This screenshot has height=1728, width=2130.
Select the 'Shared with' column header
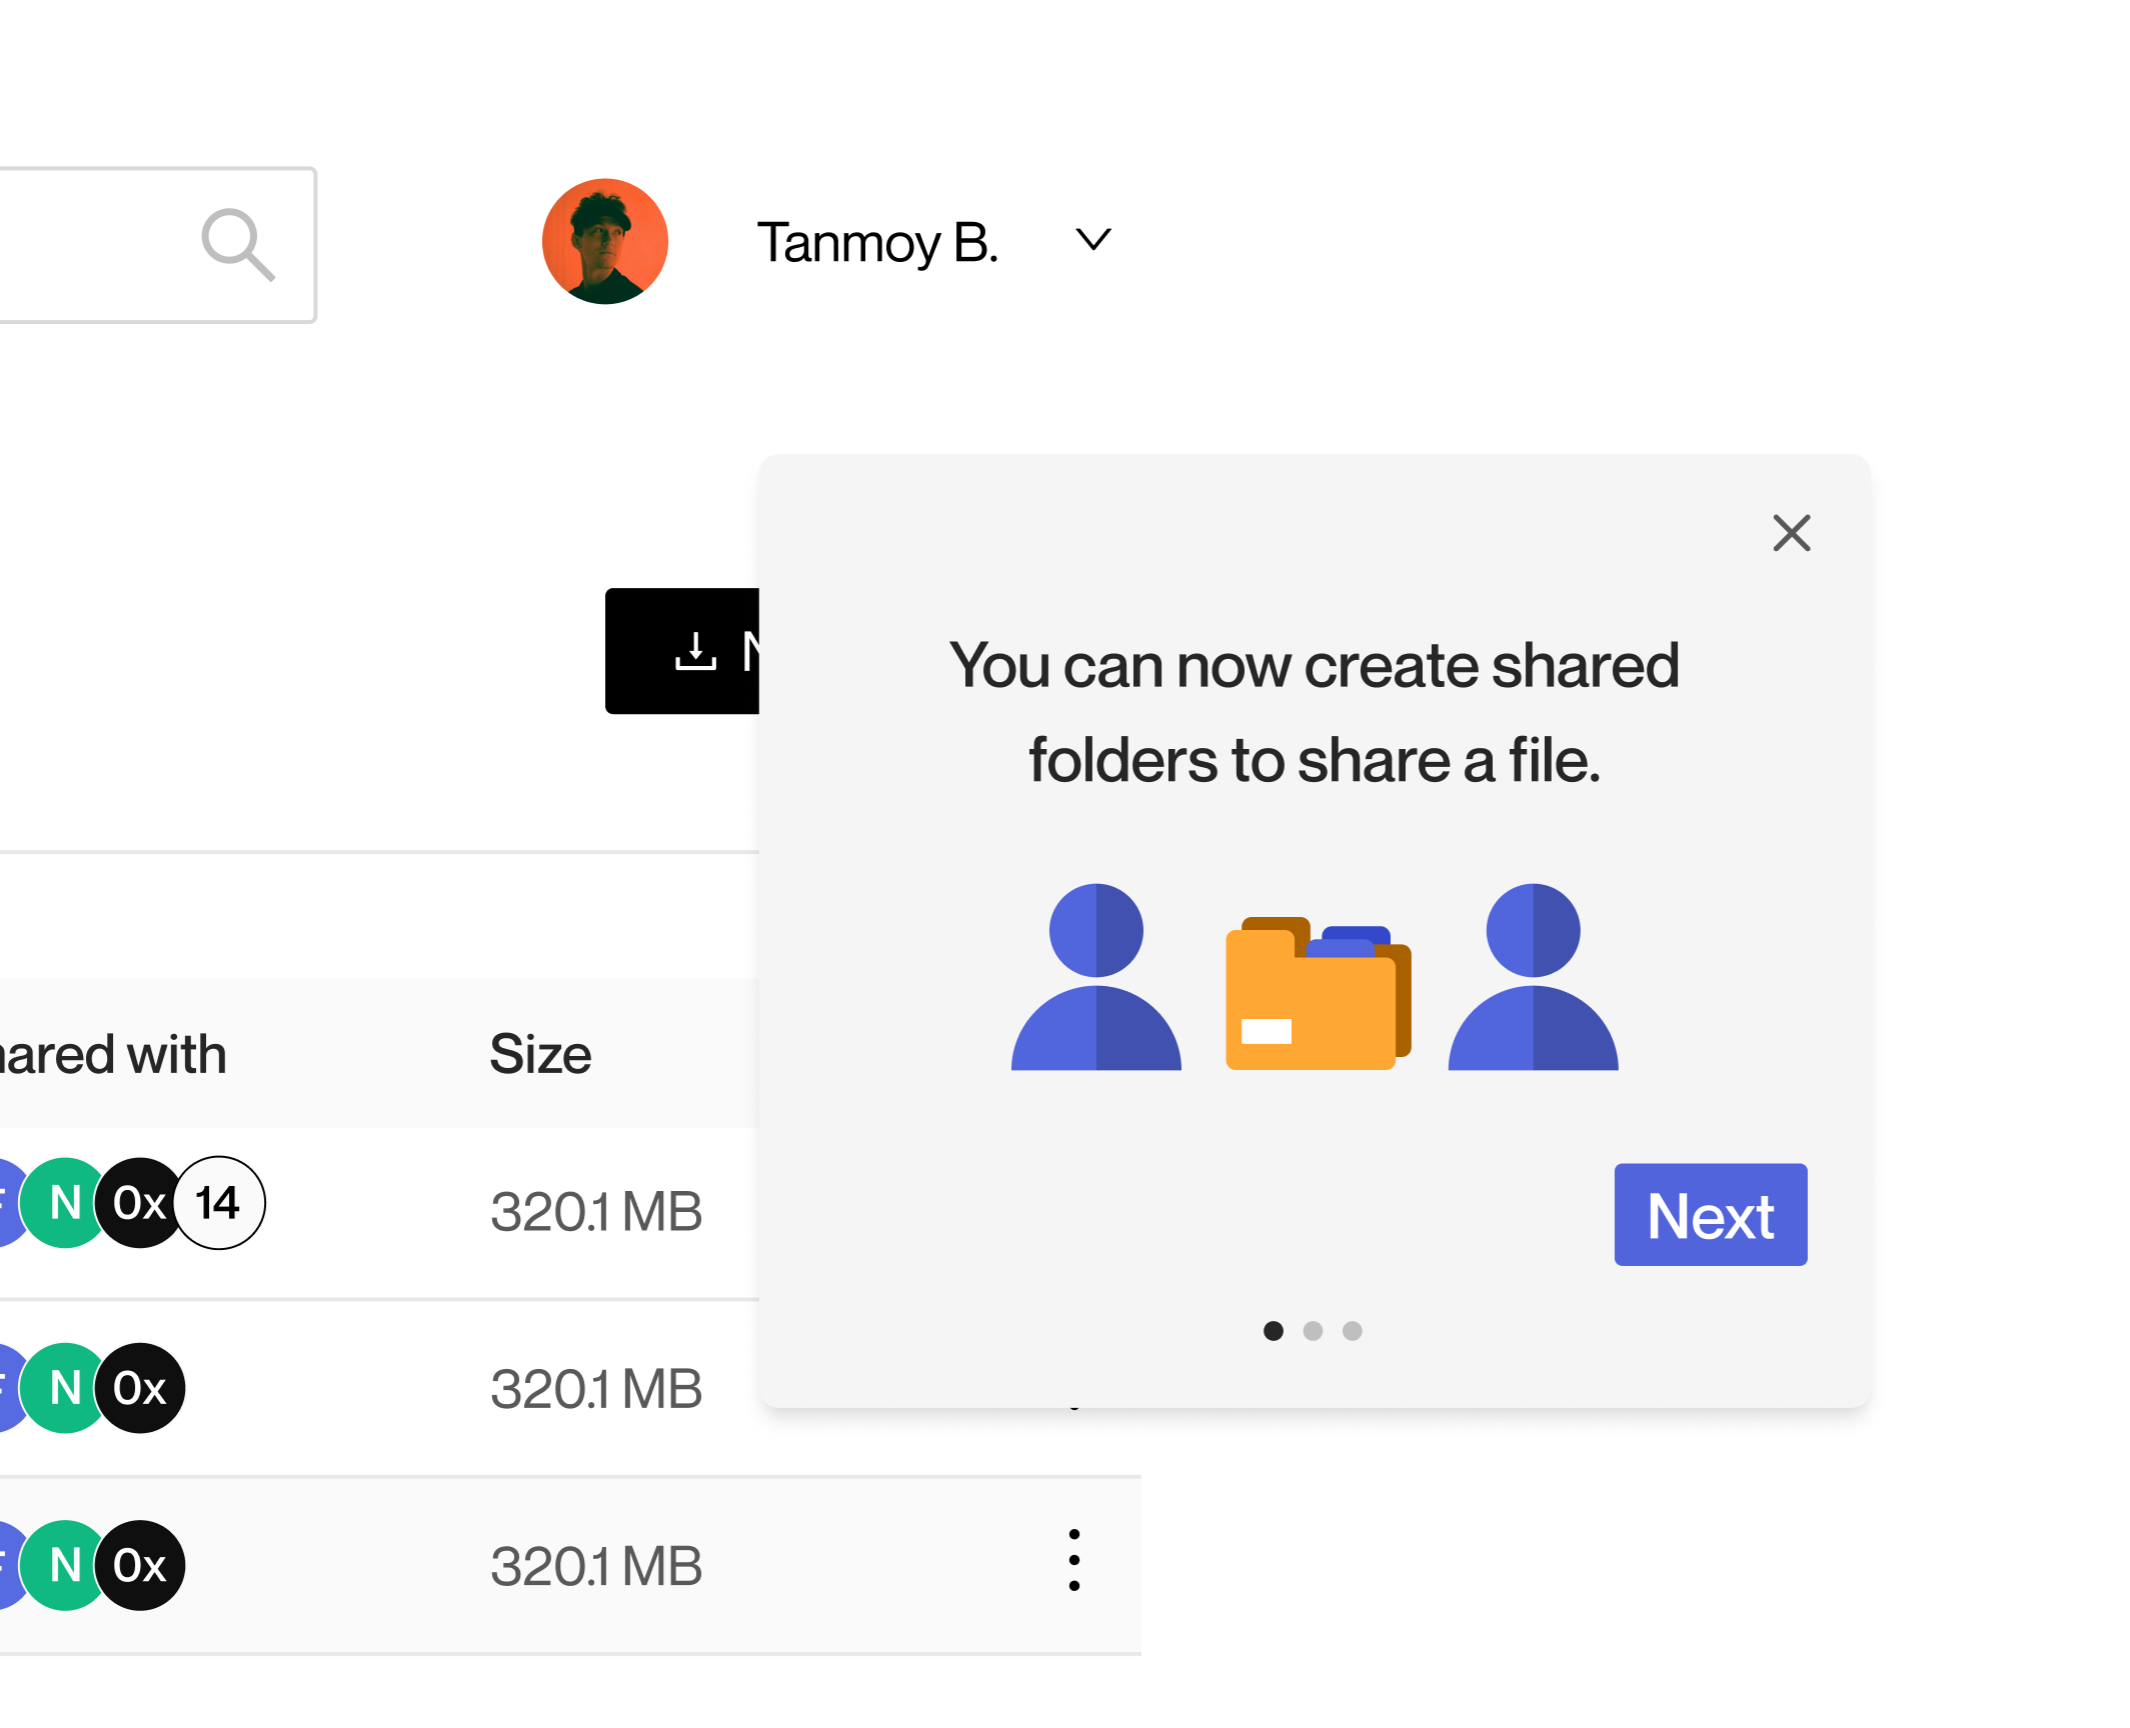point(113,1053)
